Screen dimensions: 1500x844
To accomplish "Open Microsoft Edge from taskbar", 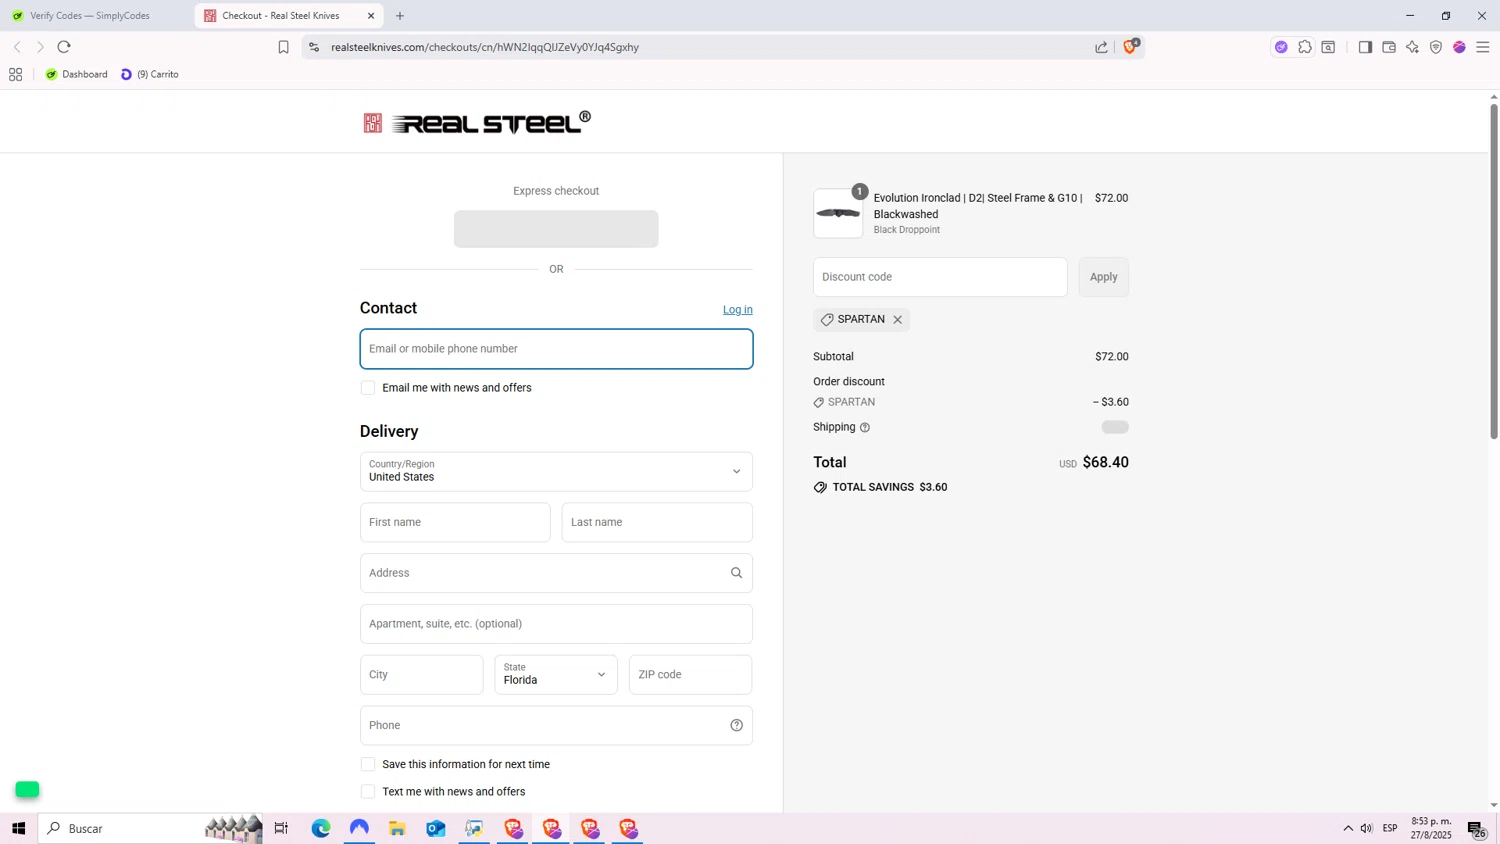I will 321,828.
